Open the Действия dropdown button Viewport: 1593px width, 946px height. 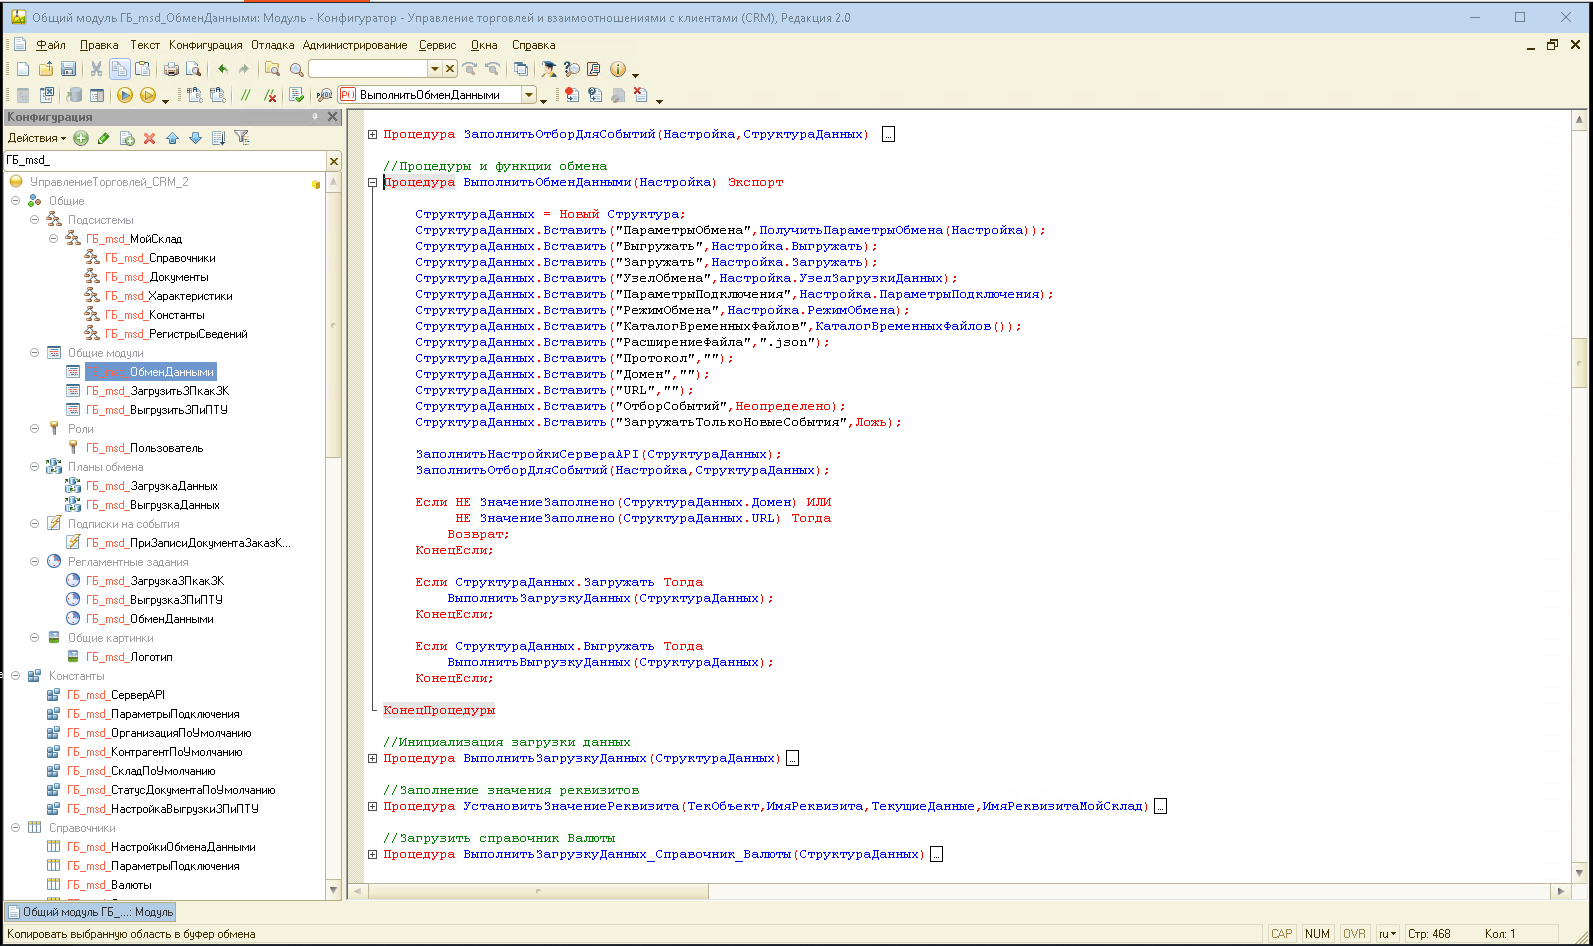(x=36, y=138)
